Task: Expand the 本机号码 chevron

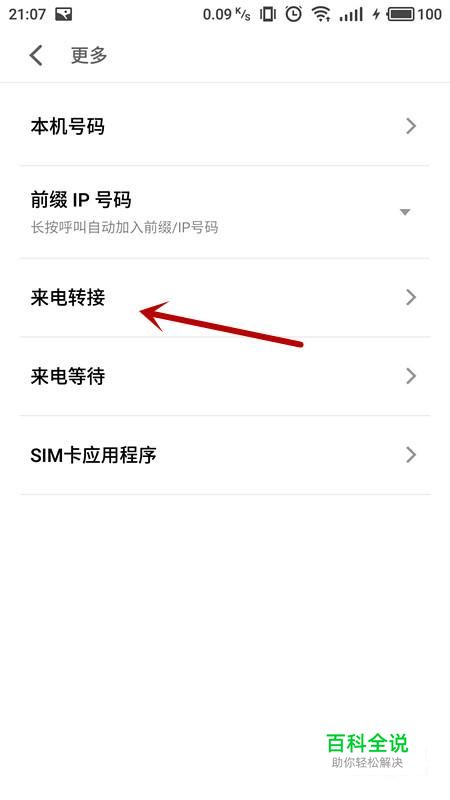Action: click(x=411, y=126)
